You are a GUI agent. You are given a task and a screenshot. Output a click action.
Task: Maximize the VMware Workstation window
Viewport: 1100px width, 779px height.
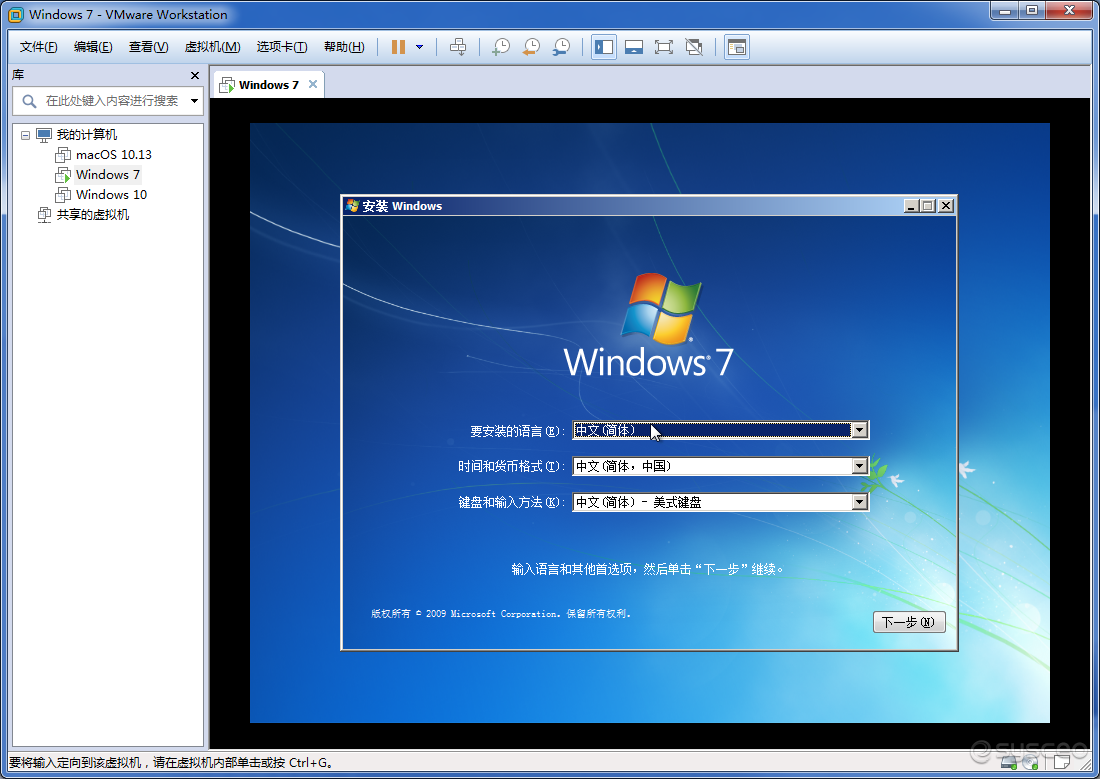pyautogui.click(x=1032, y=11)
